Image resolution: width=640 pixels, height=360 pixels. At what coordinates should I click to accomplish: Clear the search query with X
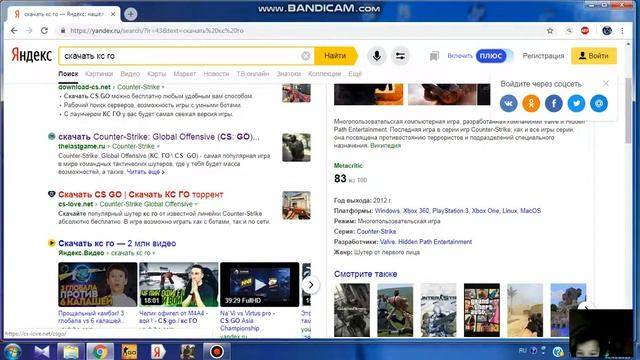pos(306,56)
